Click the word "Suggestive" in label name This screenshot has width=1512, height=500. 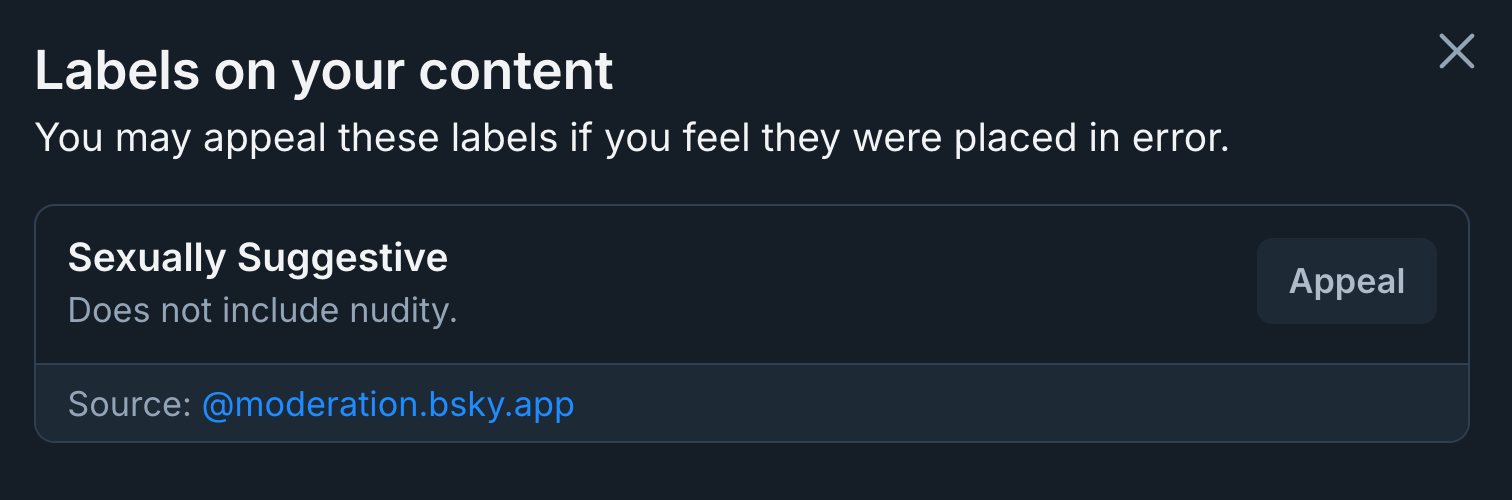[342, 259]
